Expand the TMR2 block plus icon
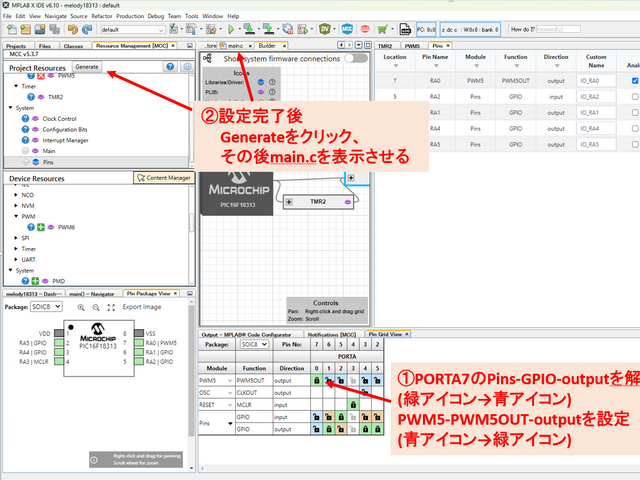Image resolution: width=640 pixels, height=480 pixels. 289,202
